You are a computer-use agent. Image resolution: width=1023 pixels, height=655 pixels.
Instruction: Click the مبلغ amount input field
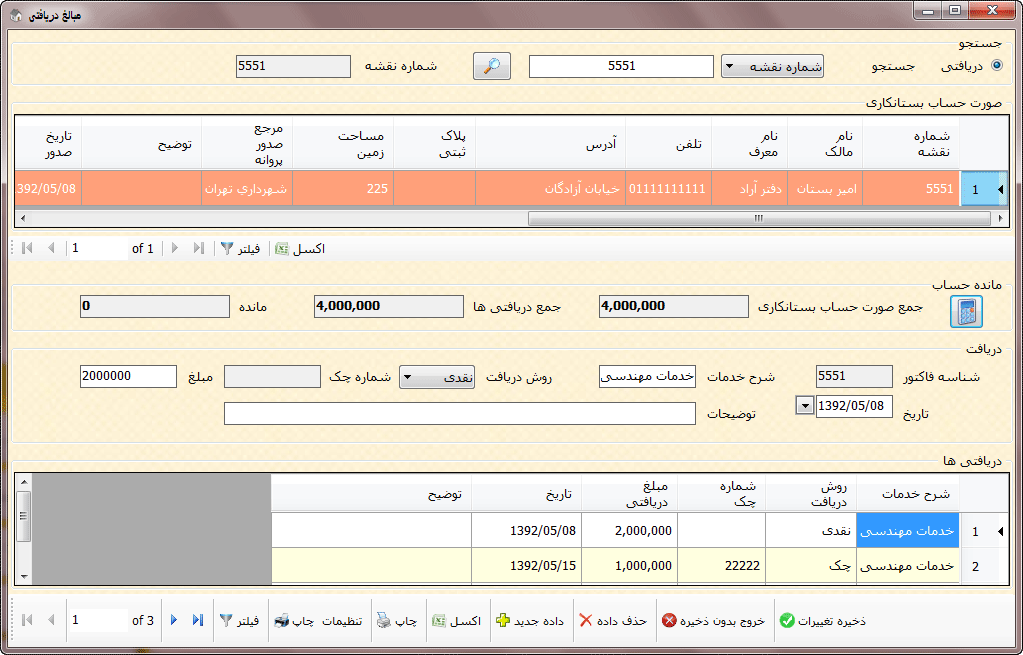click(127, 376)
